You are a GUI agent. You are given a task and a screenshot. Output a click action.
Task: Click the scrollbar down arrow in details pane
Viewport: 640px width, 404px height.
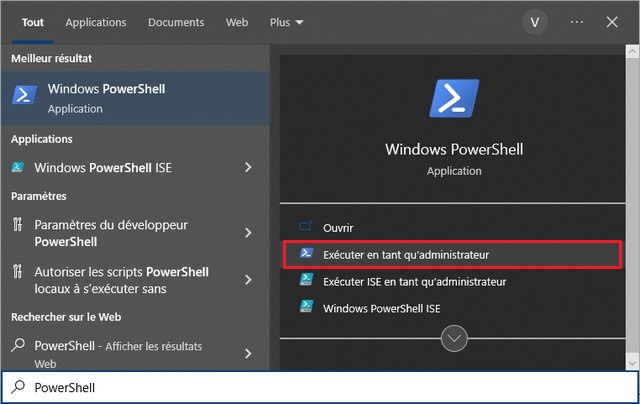(632, 362)
